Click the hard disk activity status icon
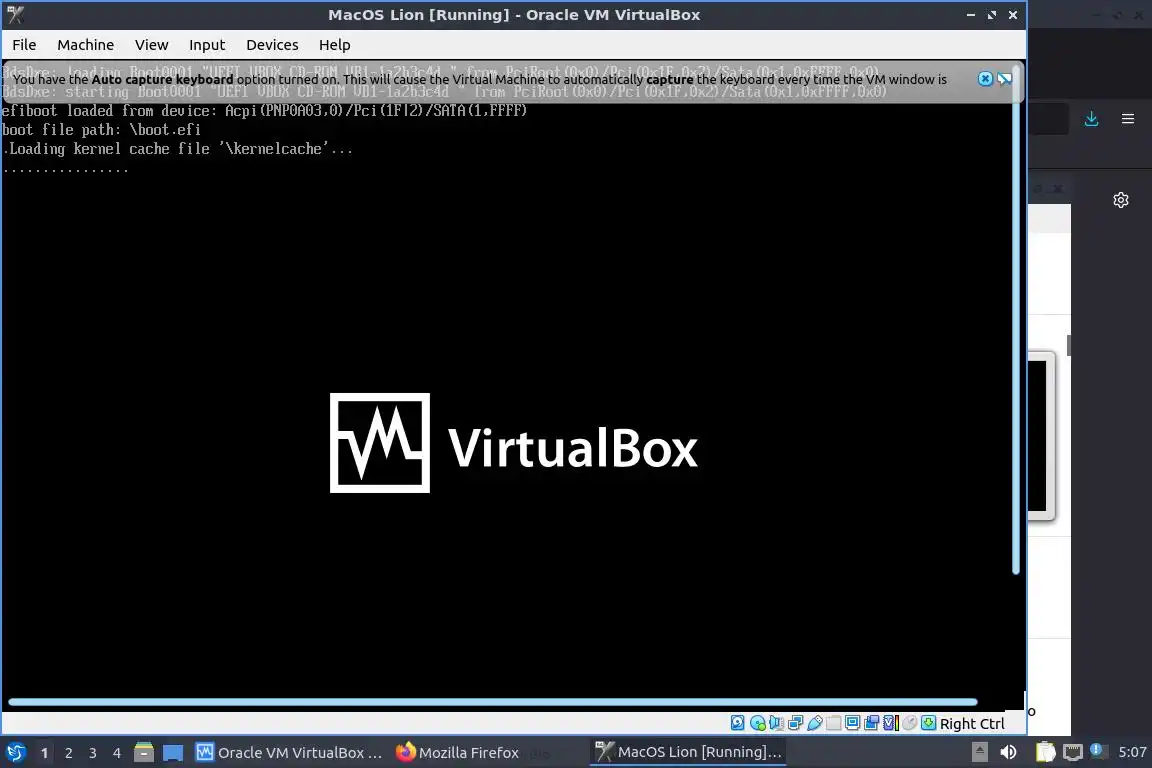The width and height of the screenshot is (1152, 768). coord(738,723)
